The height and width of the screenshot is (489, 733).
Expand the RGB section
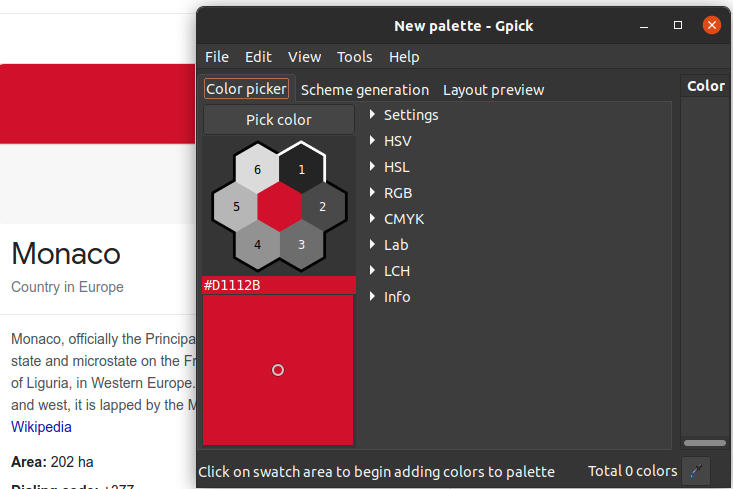[391, 193]
